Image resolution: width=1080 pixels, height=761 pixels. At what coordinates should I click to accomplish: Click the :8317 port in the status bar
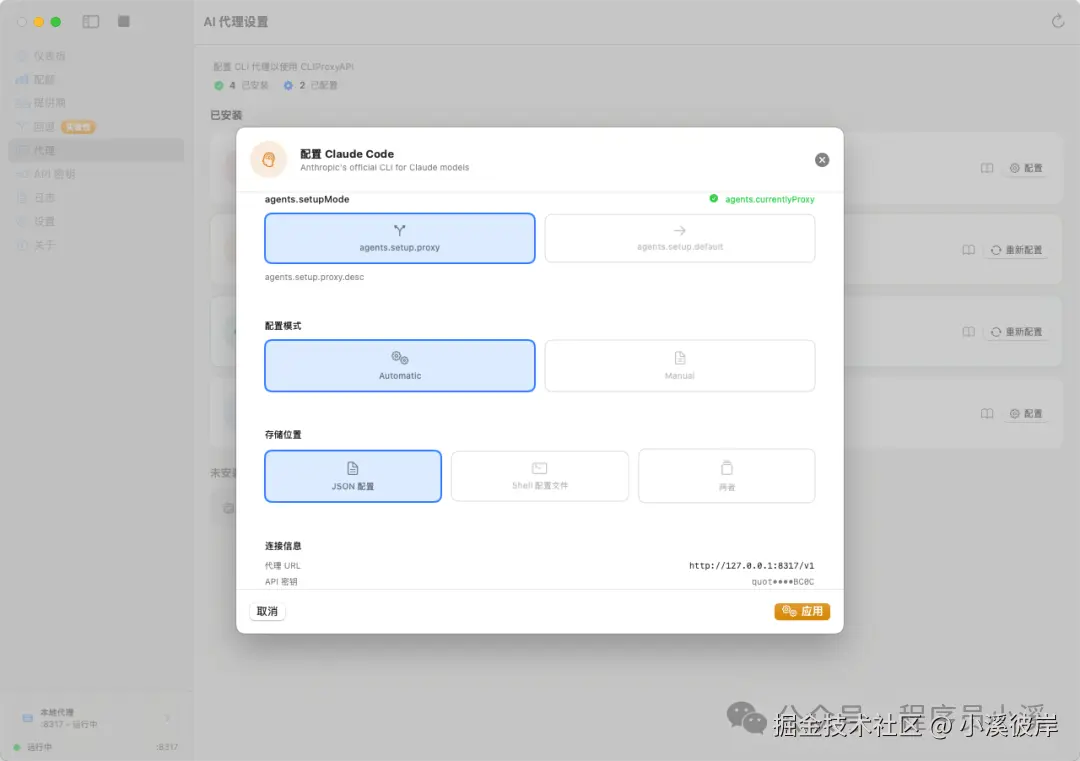pyautogui.click(x=167, y=747)
